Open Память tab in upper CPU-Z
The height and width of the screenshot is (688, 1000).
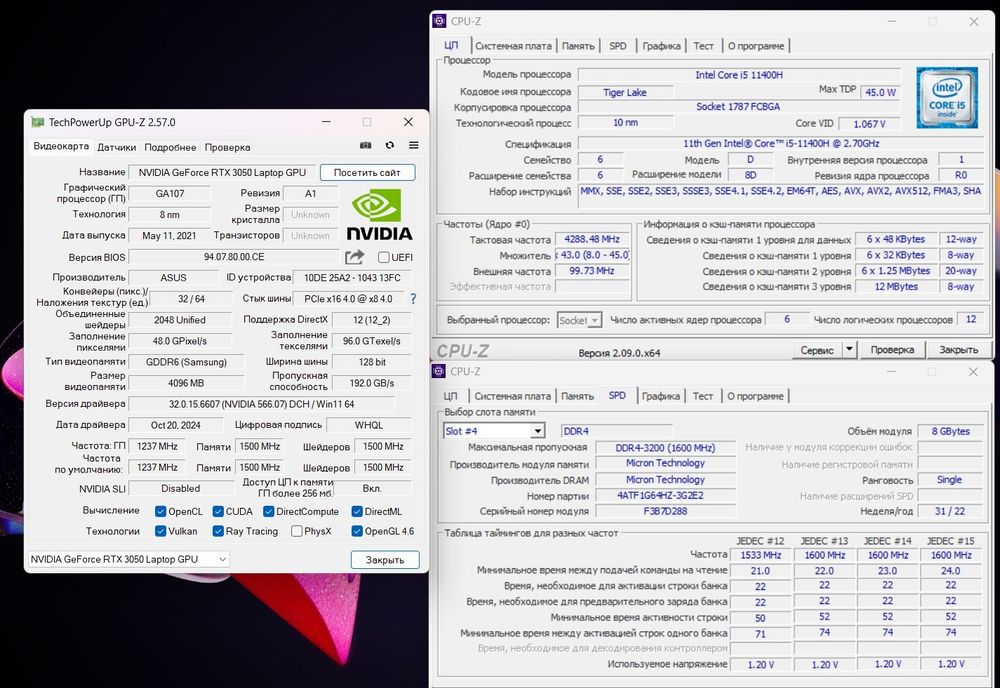pos(578,46)
